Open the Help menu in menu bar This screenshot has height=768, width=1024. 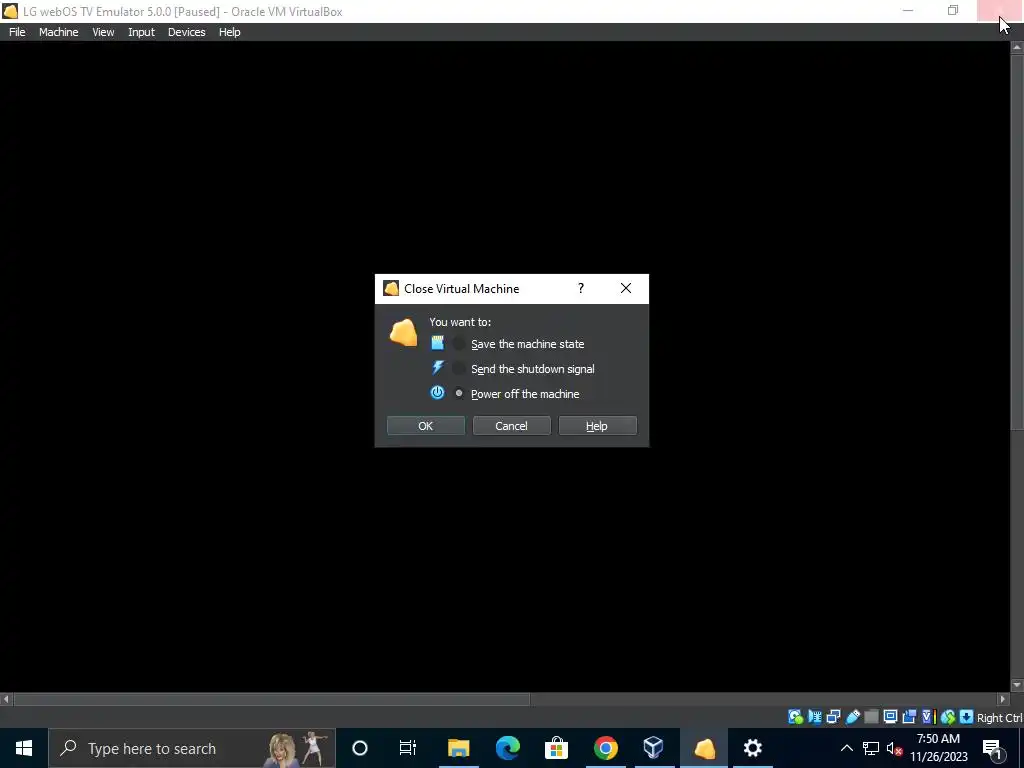pos(229,32)
